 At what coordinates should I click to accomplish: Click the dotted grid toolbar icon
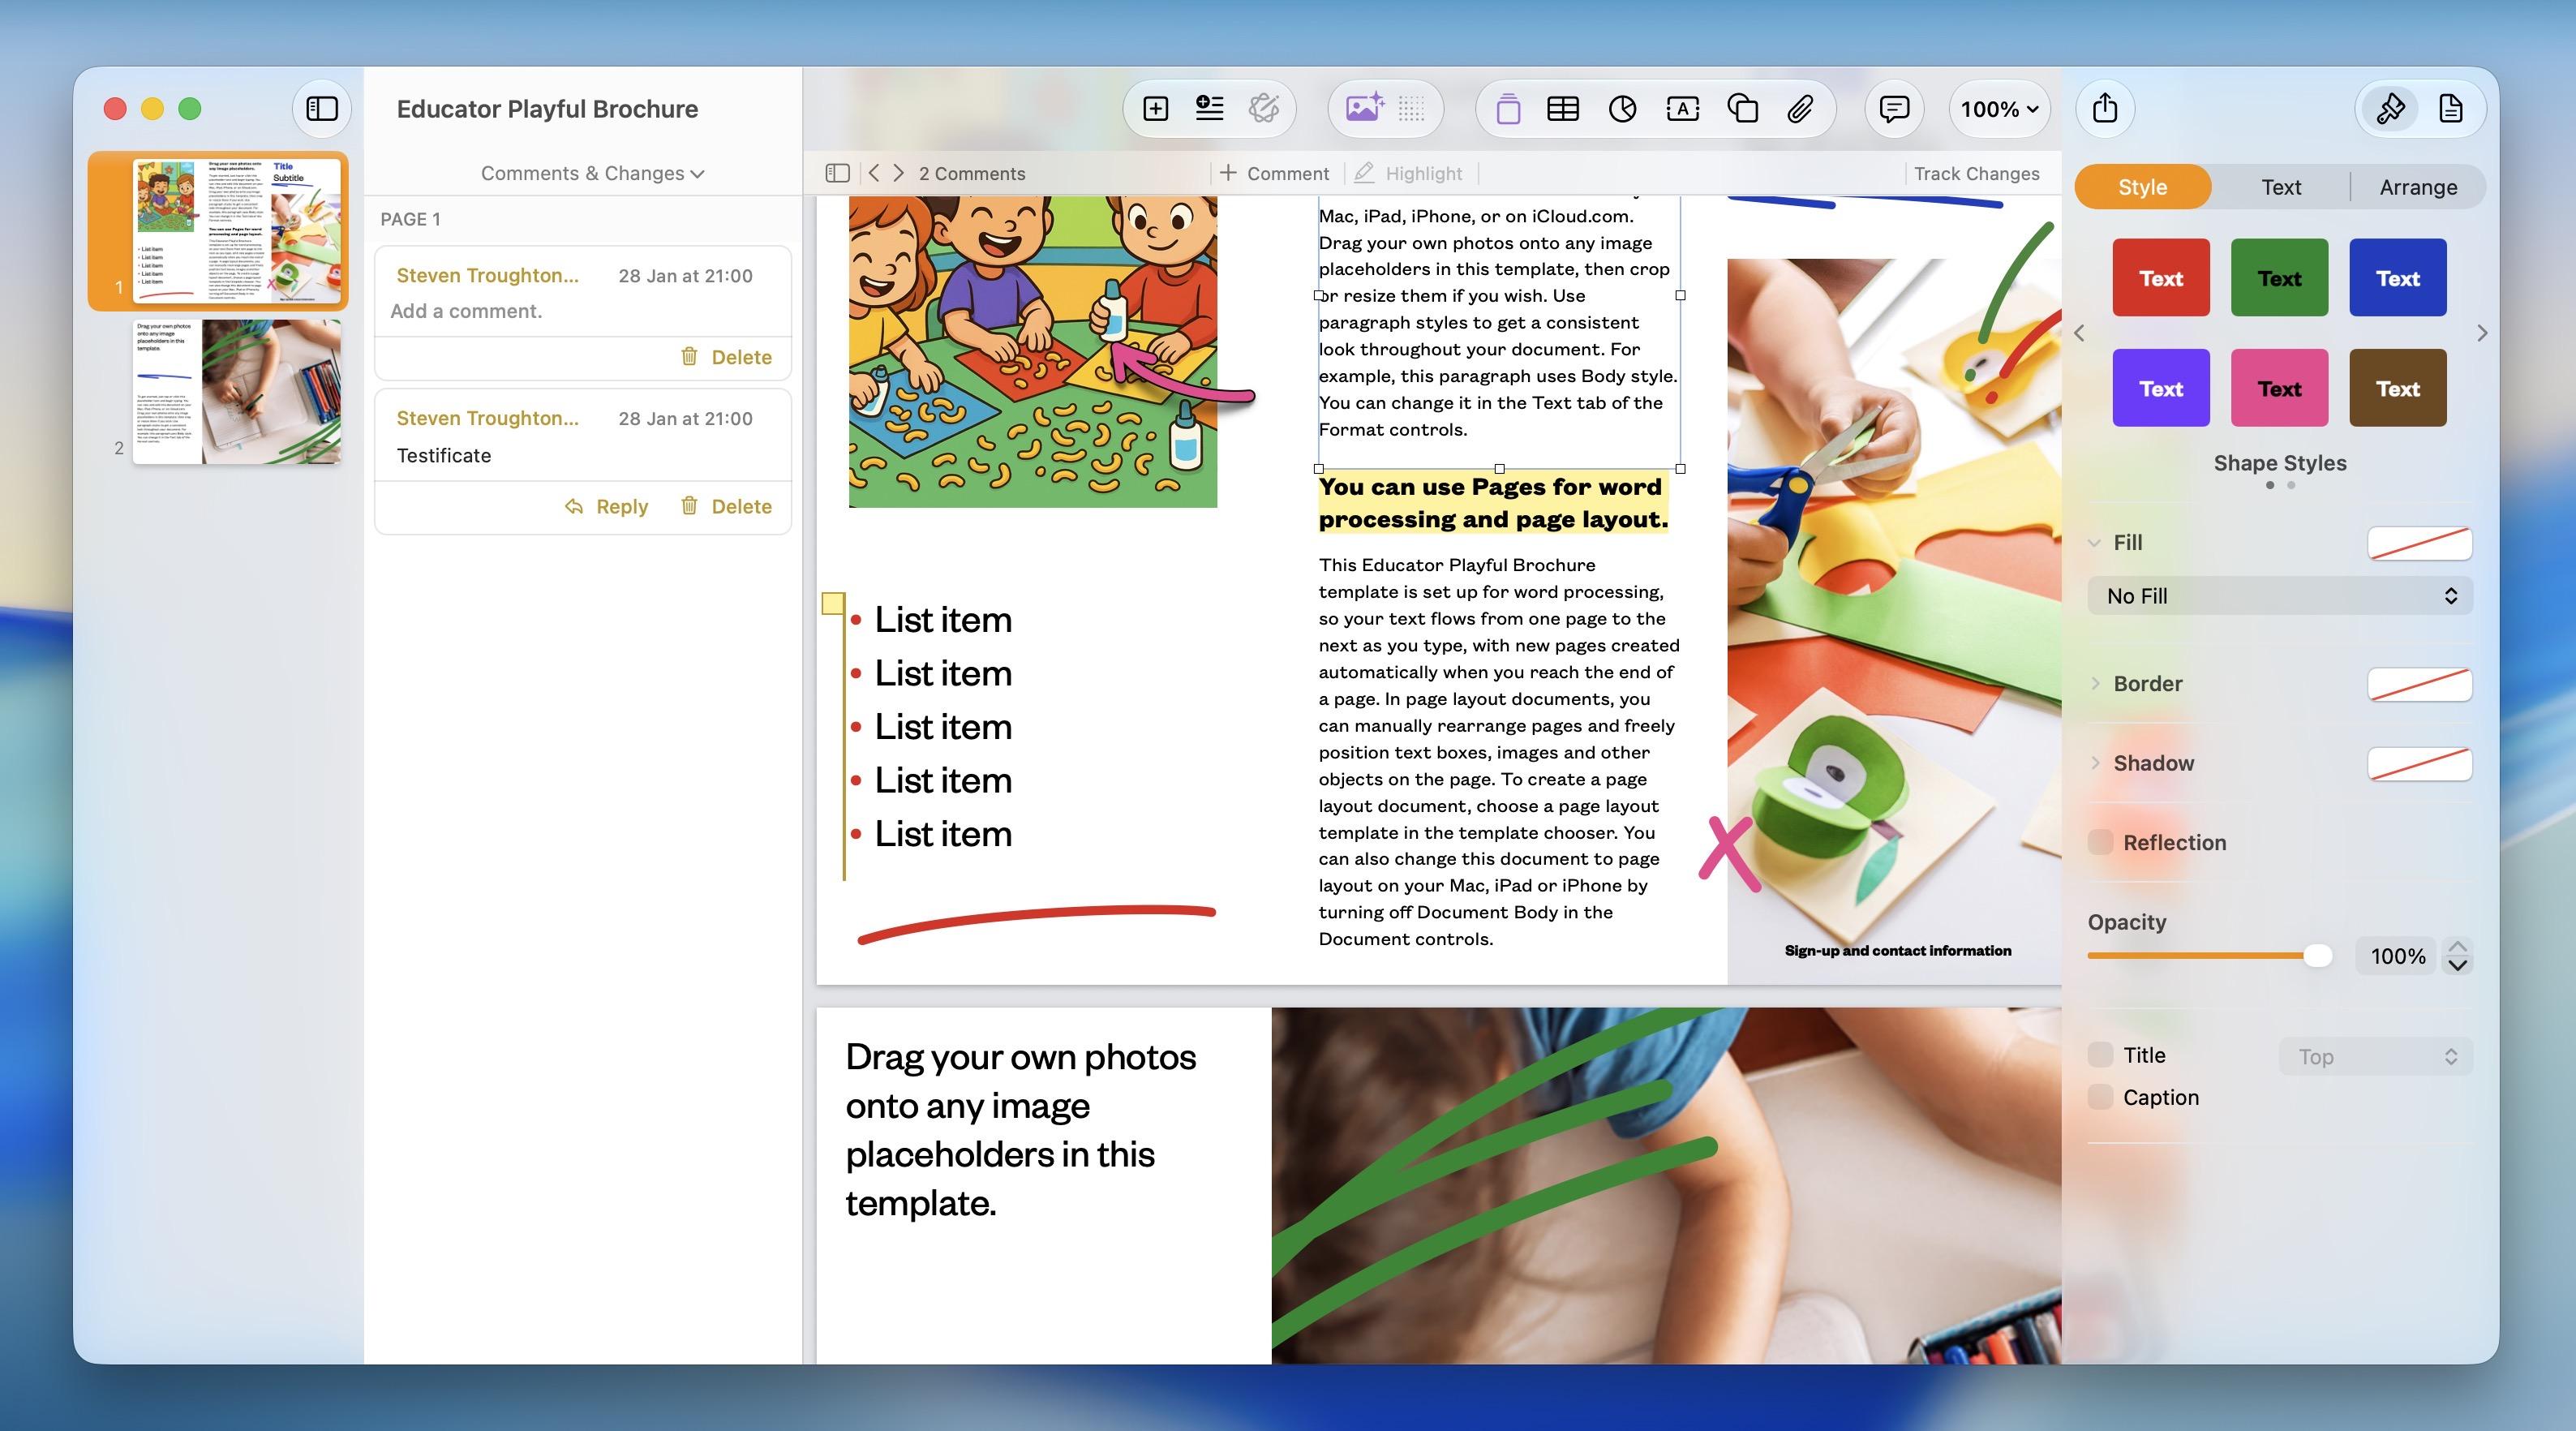[1411, 108]
